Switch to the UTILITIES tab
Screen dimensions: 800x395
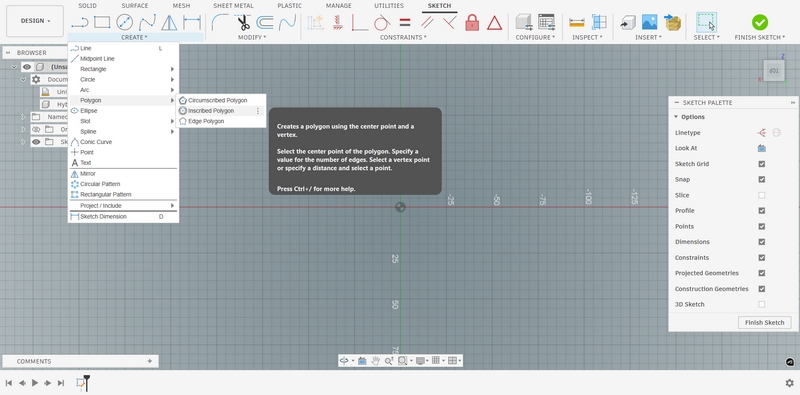(389, 6)
